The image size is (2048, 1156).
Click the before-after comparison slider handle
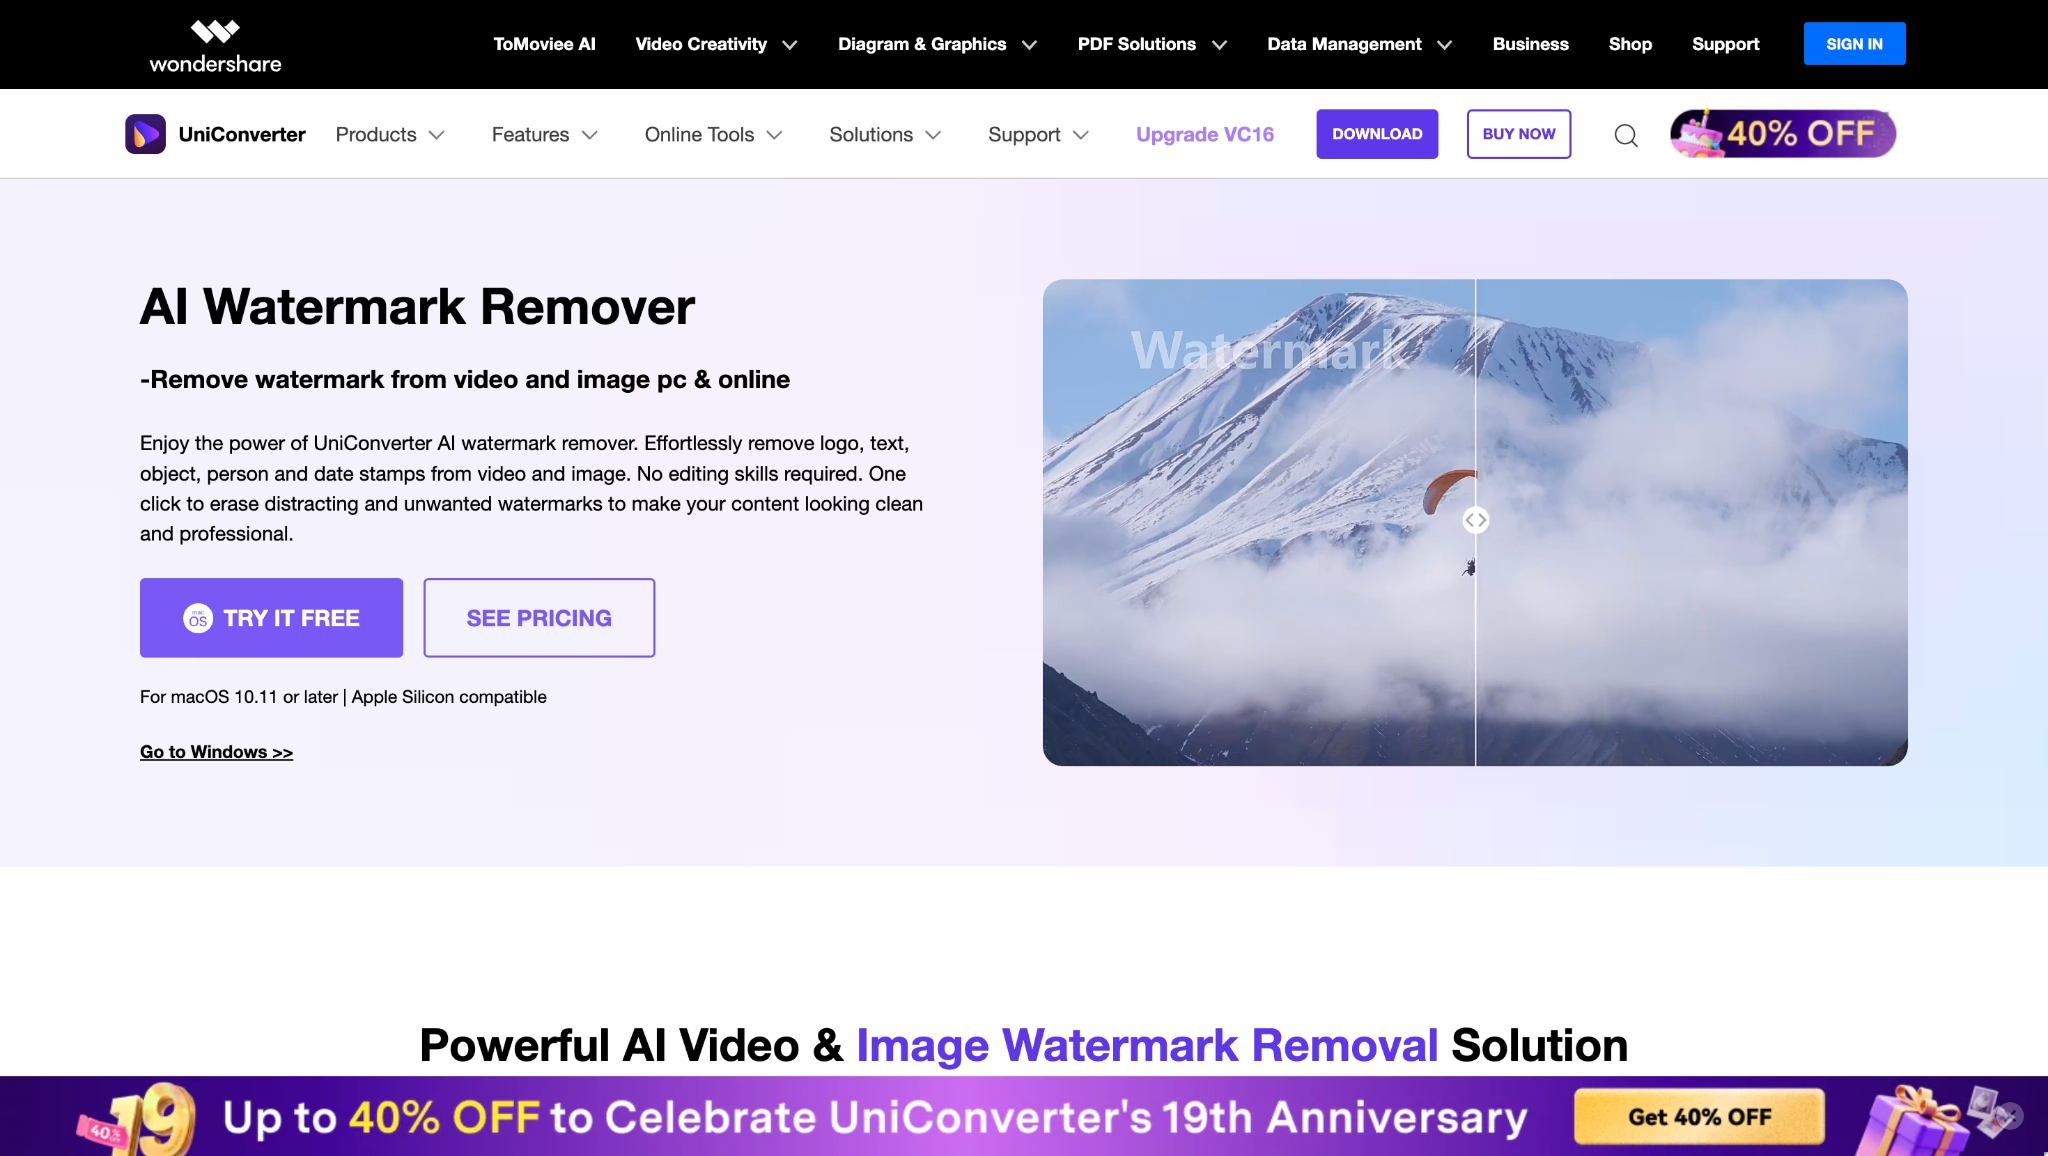pos(1475,520)
